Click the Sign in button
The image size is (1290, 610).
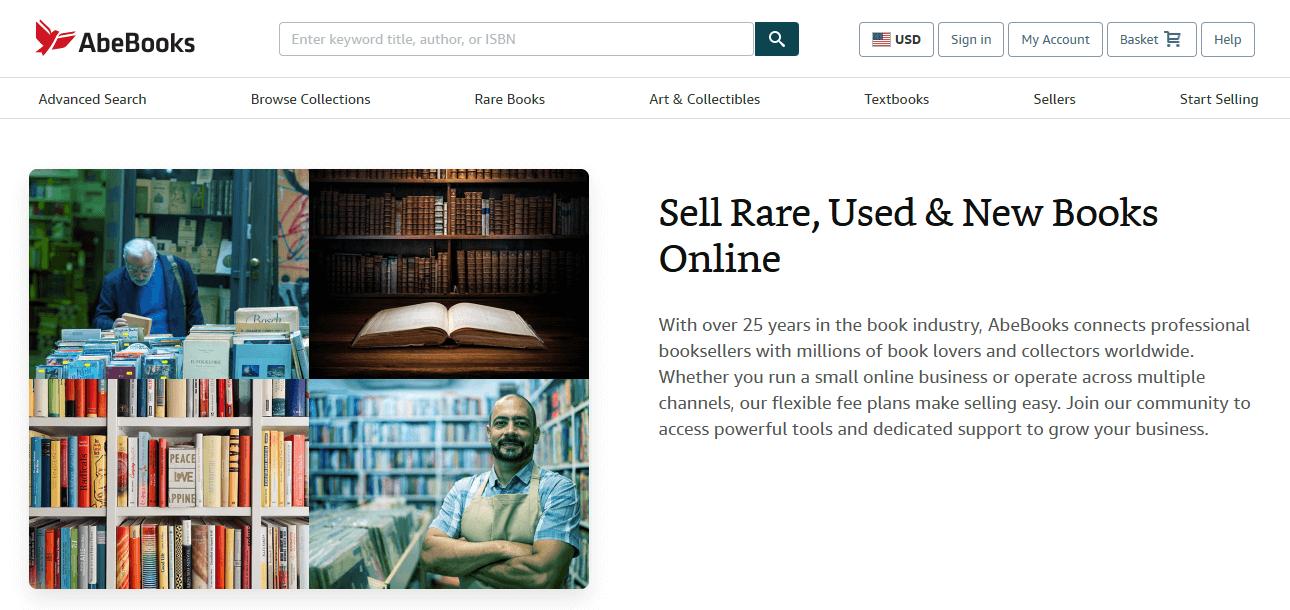coord(971,40)
